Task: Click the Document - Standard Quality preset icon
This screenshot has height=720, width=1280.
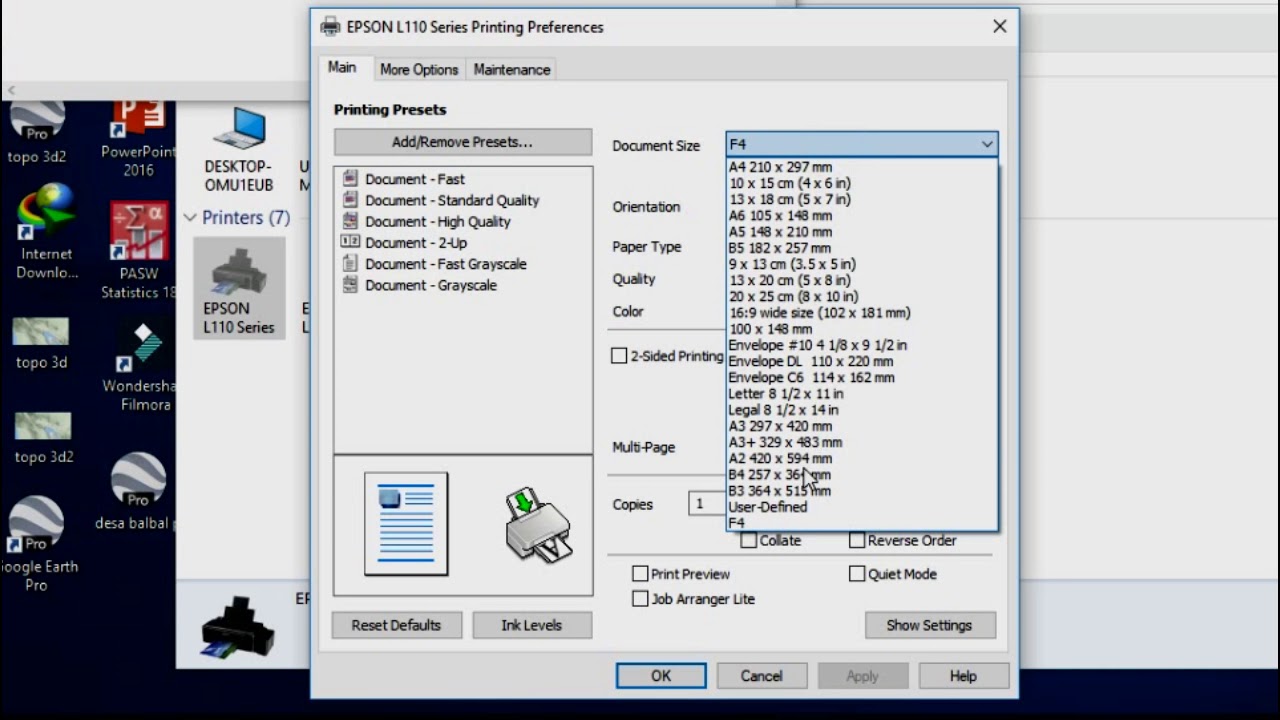Action: [350, 199]
